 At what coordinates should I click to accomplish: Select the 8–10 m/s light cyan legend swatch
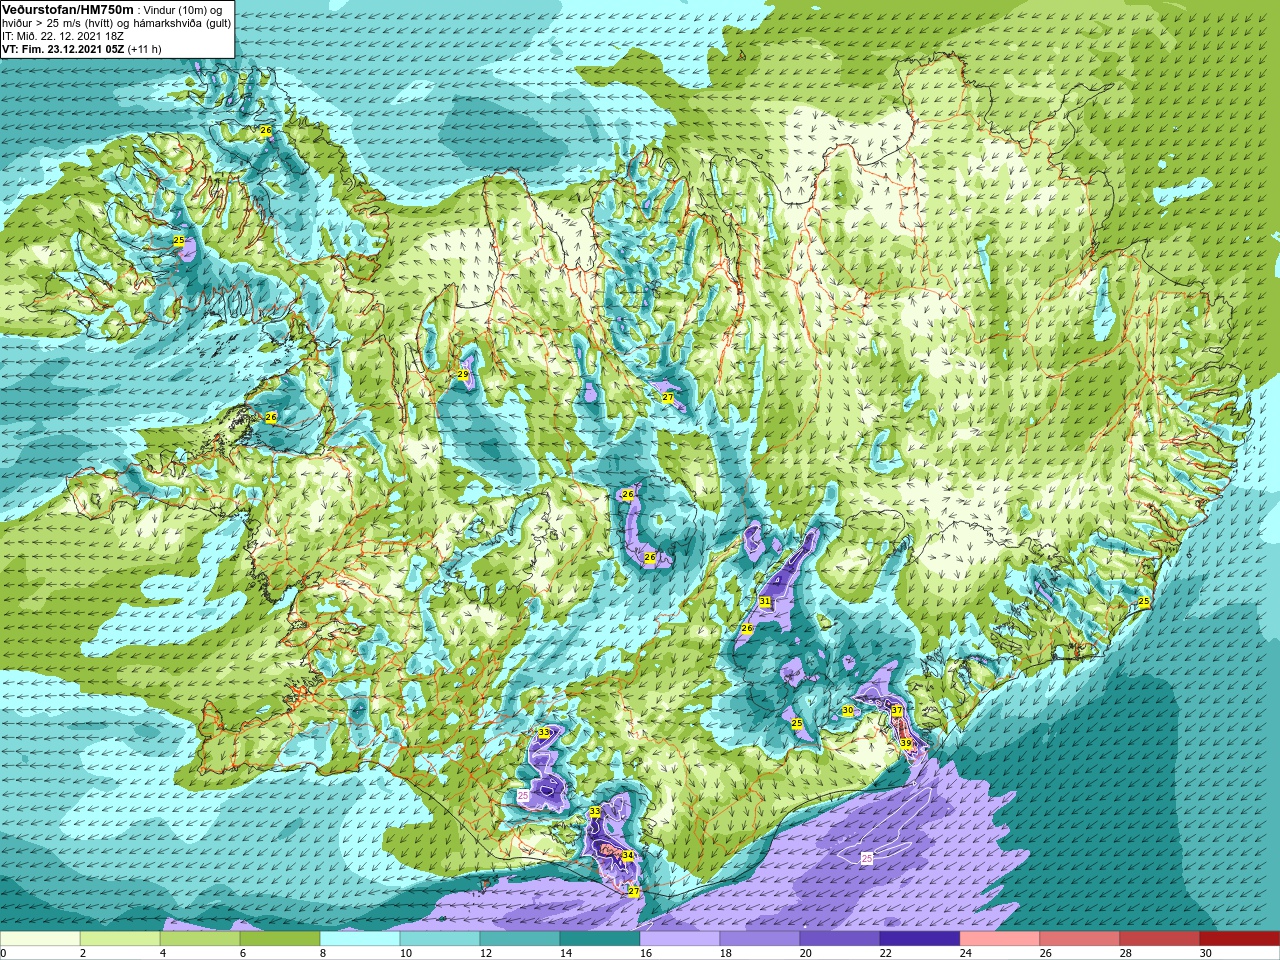(x=360, y=938)
